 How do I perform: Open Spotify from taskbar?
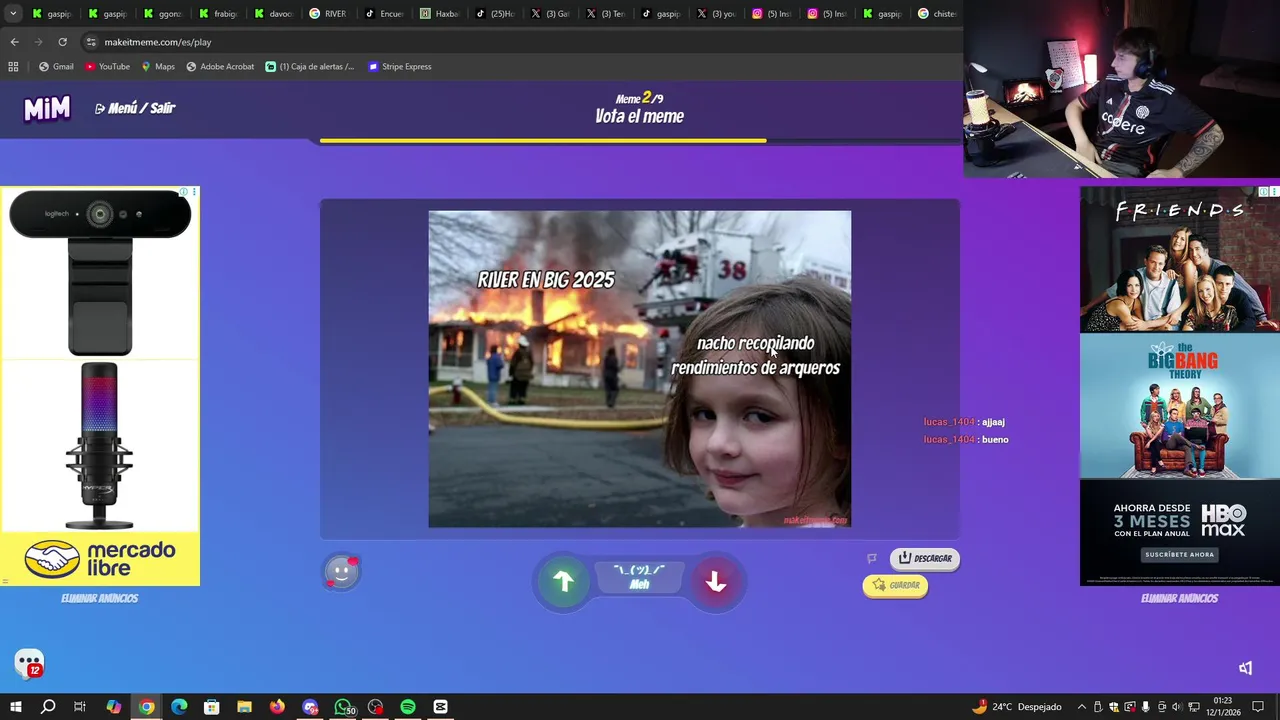click(408, 707)
